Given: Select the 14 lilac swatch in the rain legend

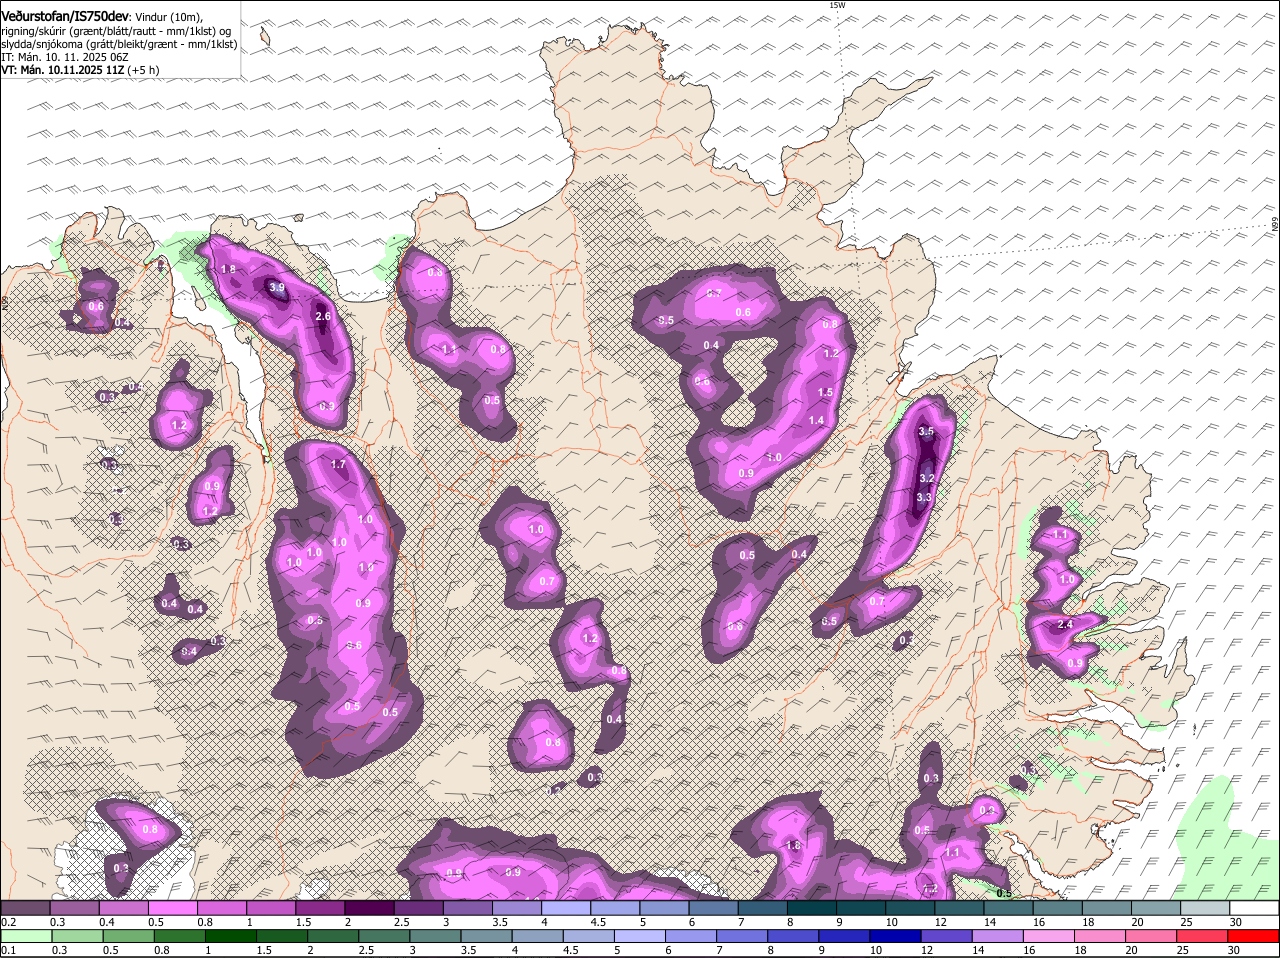Looking at the screenshot, I should 996,936.
